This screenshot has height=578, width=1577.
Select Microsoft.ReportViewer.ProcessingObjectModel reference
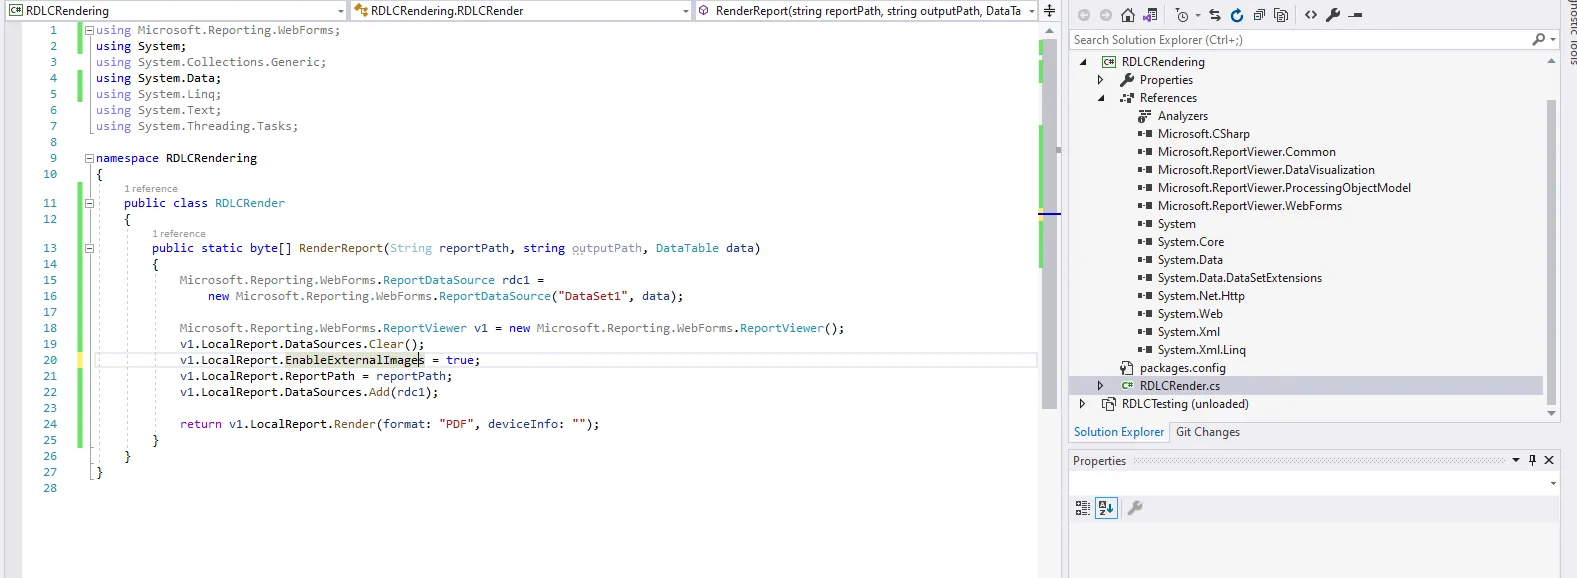(x=1285, y=188)
